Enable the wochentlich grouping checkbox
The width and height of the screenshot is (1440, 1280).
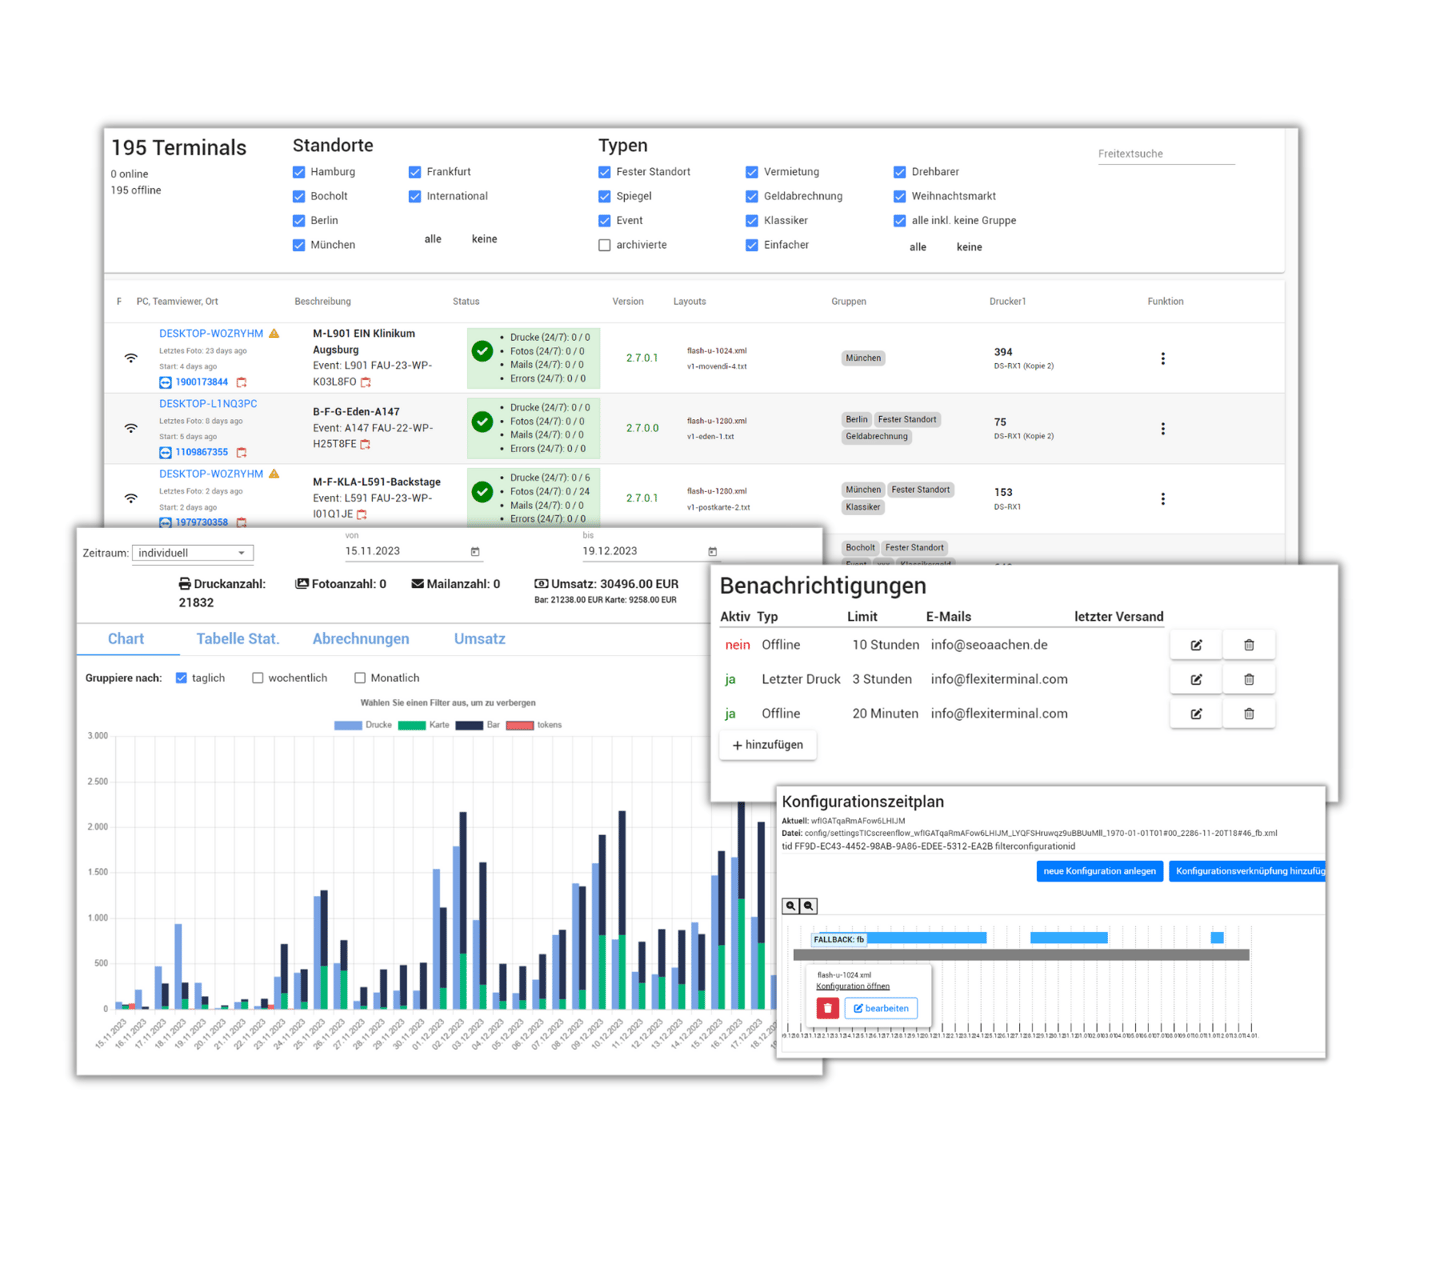pos(258,678)
